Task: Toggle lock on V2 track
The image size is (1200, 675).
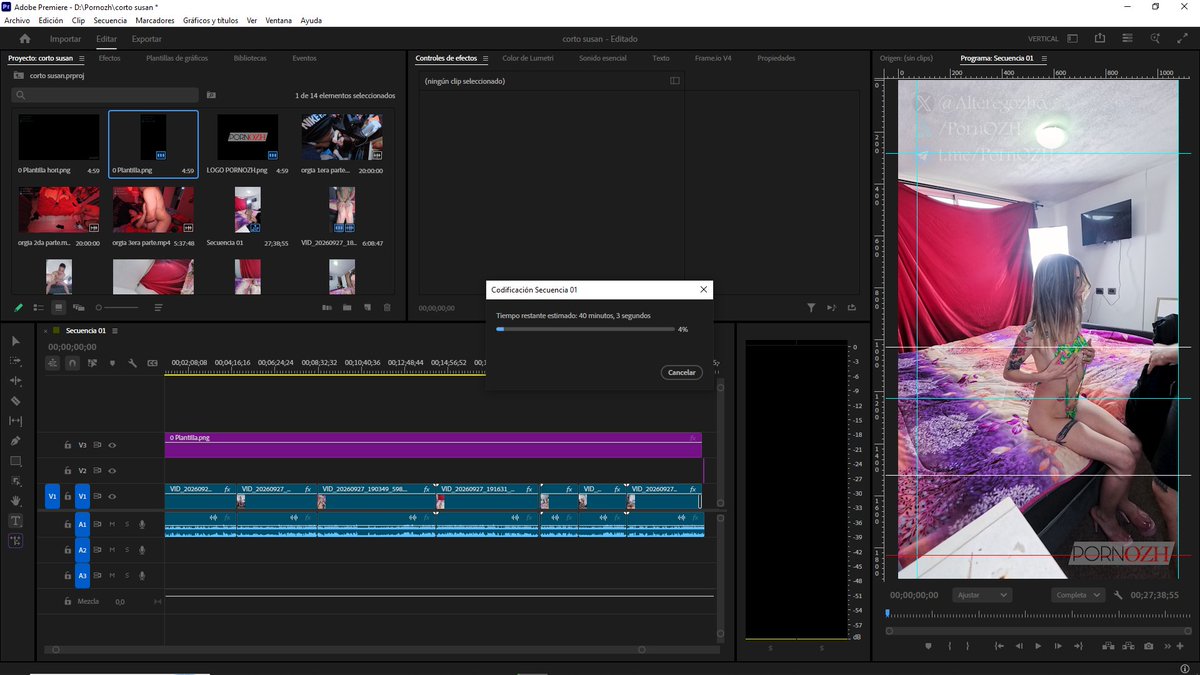Action: coord(67,470)
